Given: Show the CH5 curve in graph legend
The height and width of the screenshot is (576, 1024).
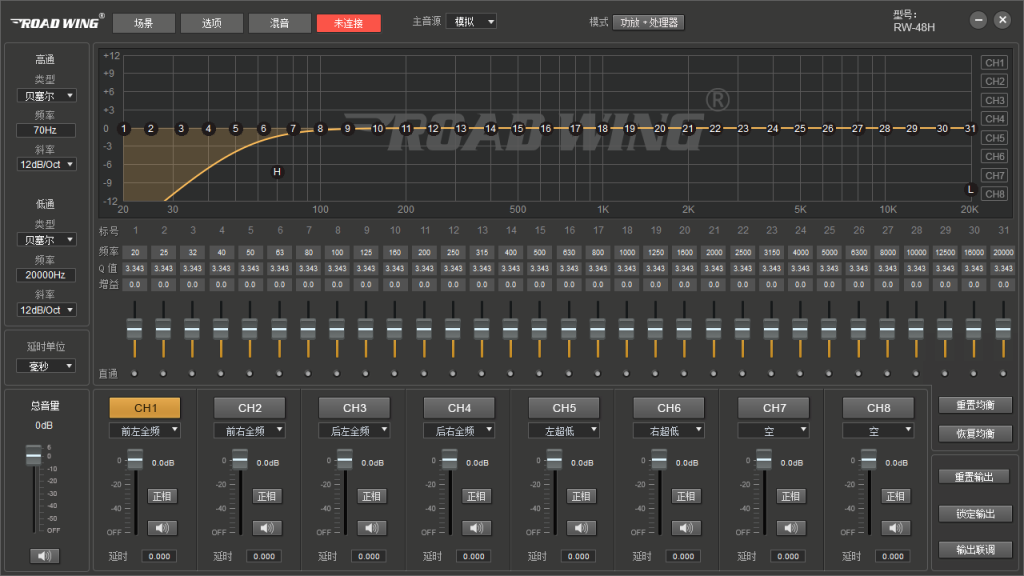Looking at the screenshot, I should click(995, 138).
